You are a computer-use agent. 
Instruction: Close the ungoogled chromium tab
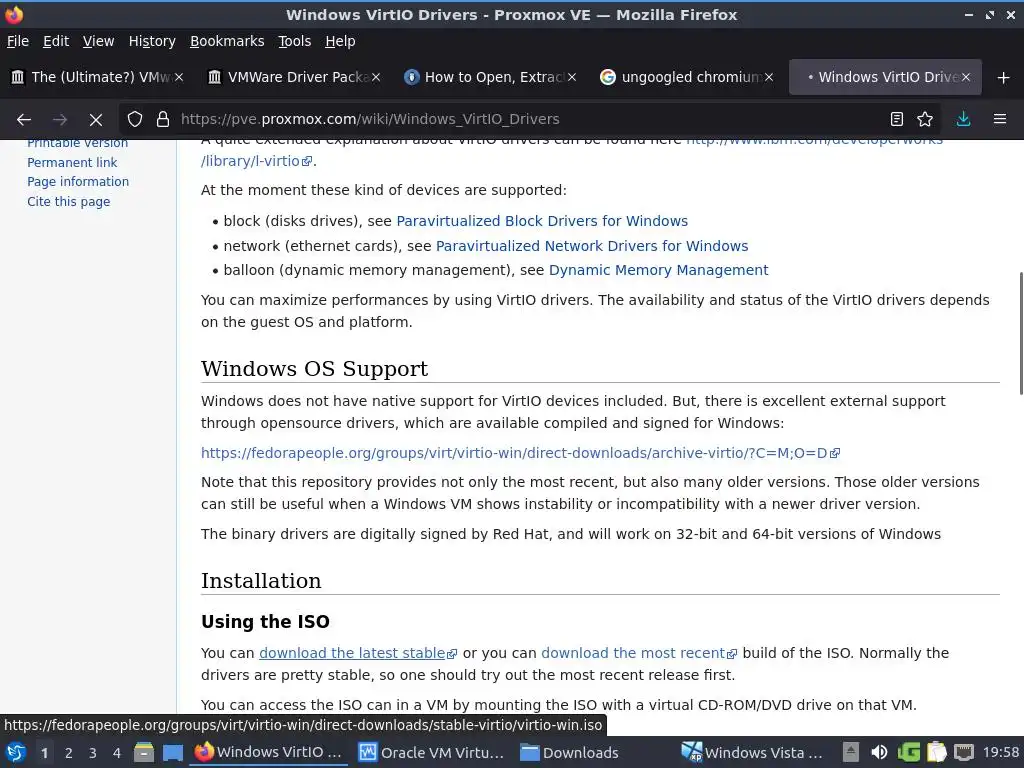tap(769, 77)
